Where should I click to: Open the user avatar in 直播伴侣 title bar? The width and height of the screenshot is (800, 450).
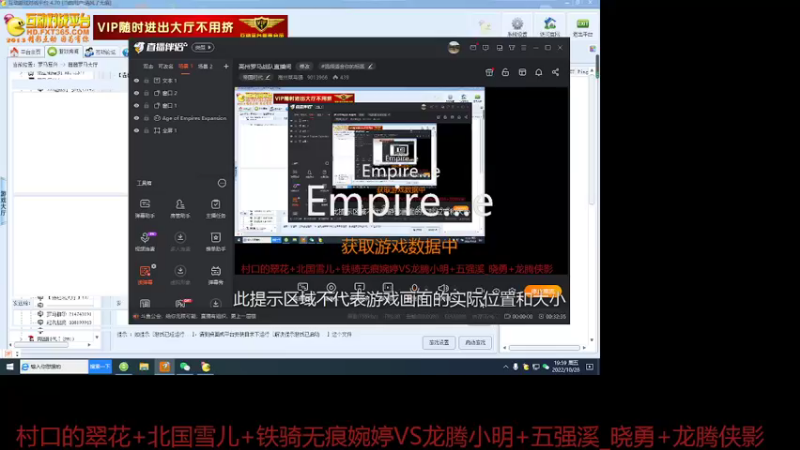pyautogui.click(x=454, y=48)
